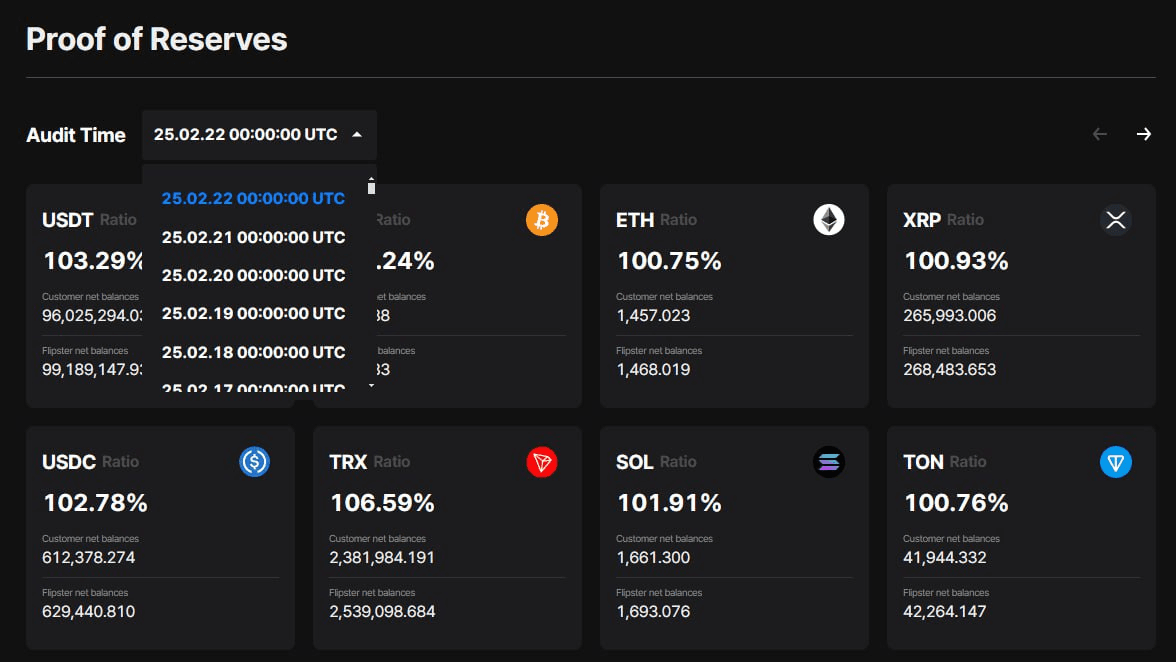Viewport: 1176px width, 662px height.
Task: Click TON Flipster balance 42,264.147
Action: pos(945,612)
